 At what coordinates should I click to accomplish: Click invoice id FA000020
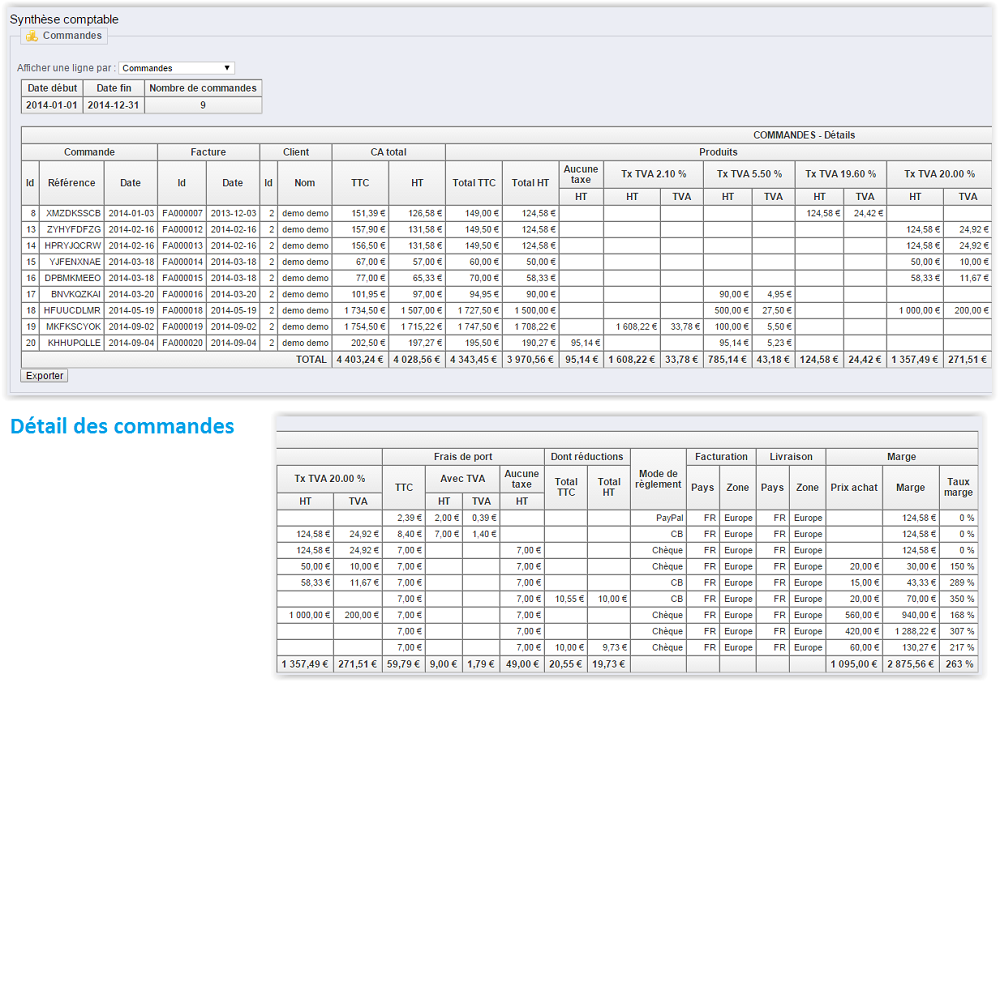pyautogui.click(x=182, y=342)
